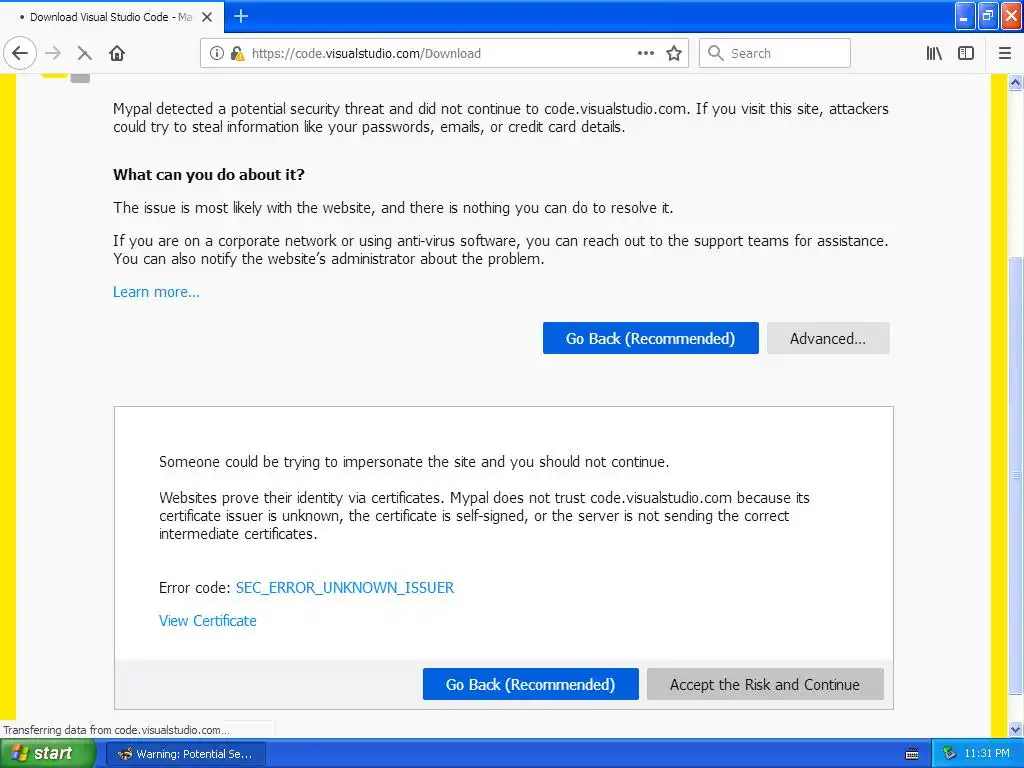Toggle the sidebar view icon
Image resolution: width=1024 pixels, height=768 pixels.
pos(966,53)
